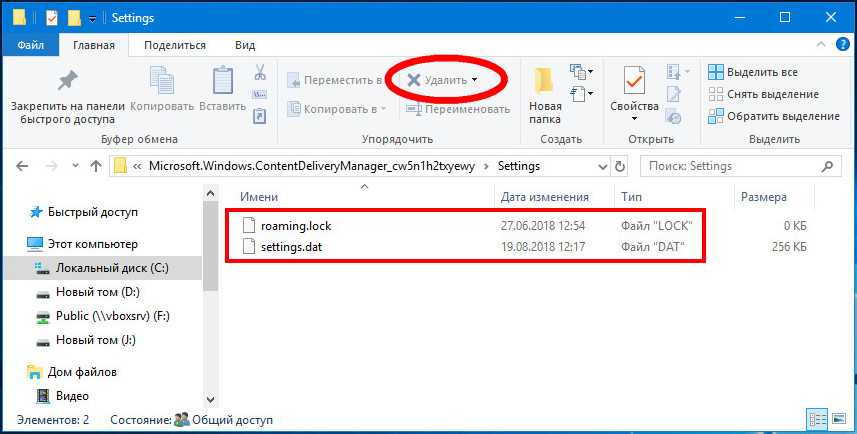The height and width of the screenshot is (434, 857).
Task: Click the Microsoft.Windows.ContentDeliveryManager breadcrumb segment
Action: (312, 166)
